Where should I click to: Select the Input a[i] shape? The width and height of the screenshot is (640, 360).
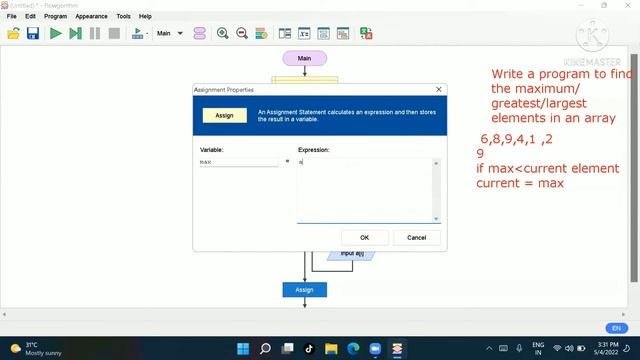click(352, 255)
